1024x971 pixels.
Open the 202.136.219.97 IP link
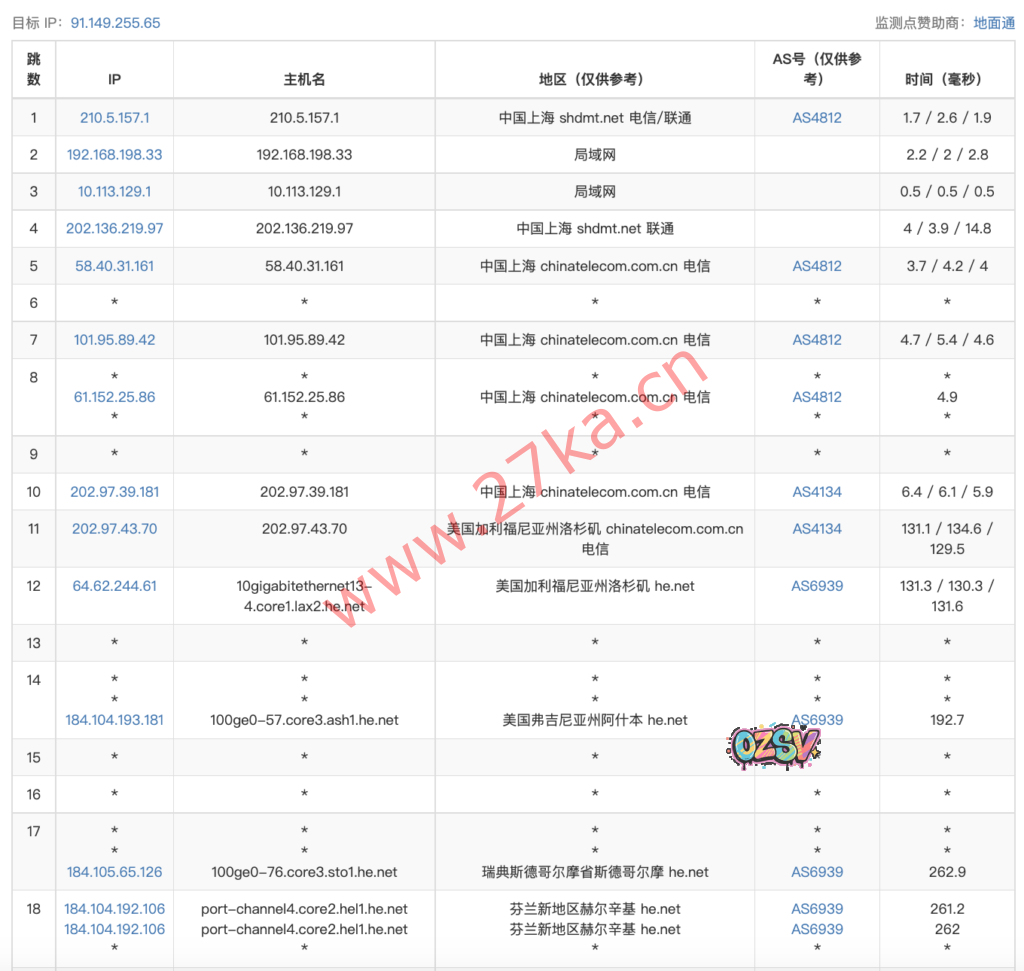114,228
